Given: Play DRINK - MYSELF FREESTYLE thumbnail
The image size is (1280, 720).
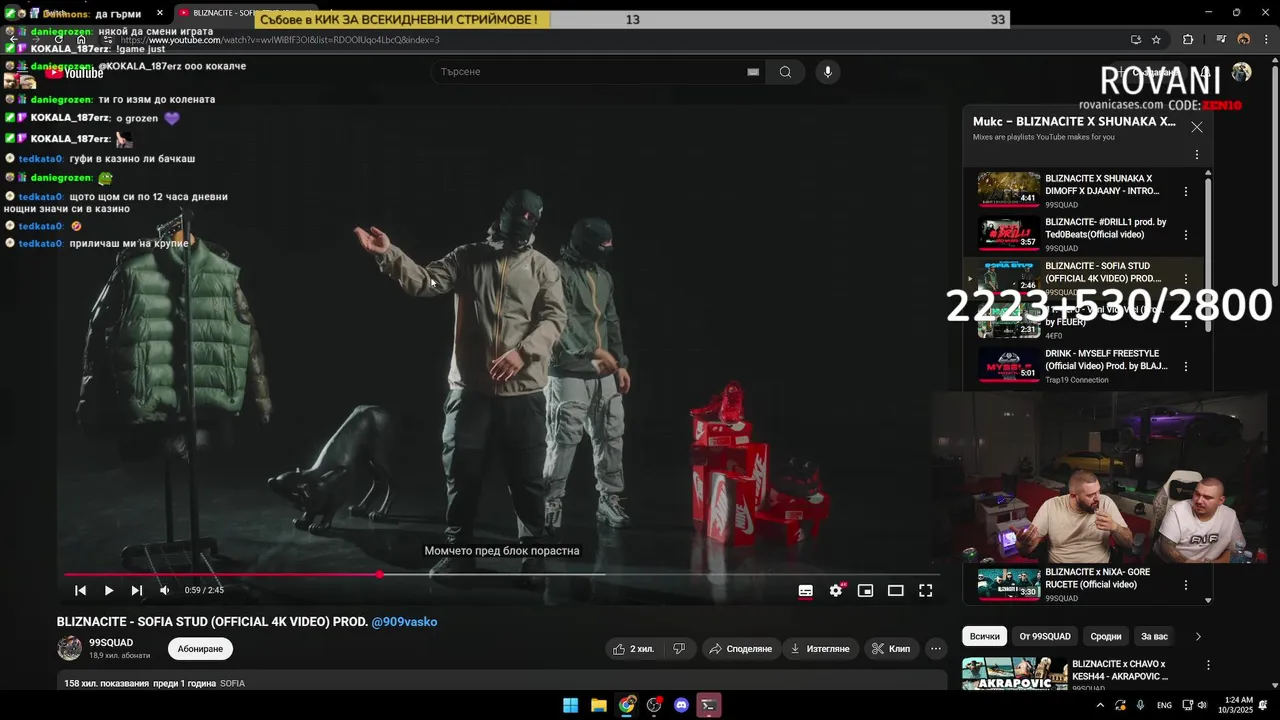Looking at the screenshot, I should 1009,364.
